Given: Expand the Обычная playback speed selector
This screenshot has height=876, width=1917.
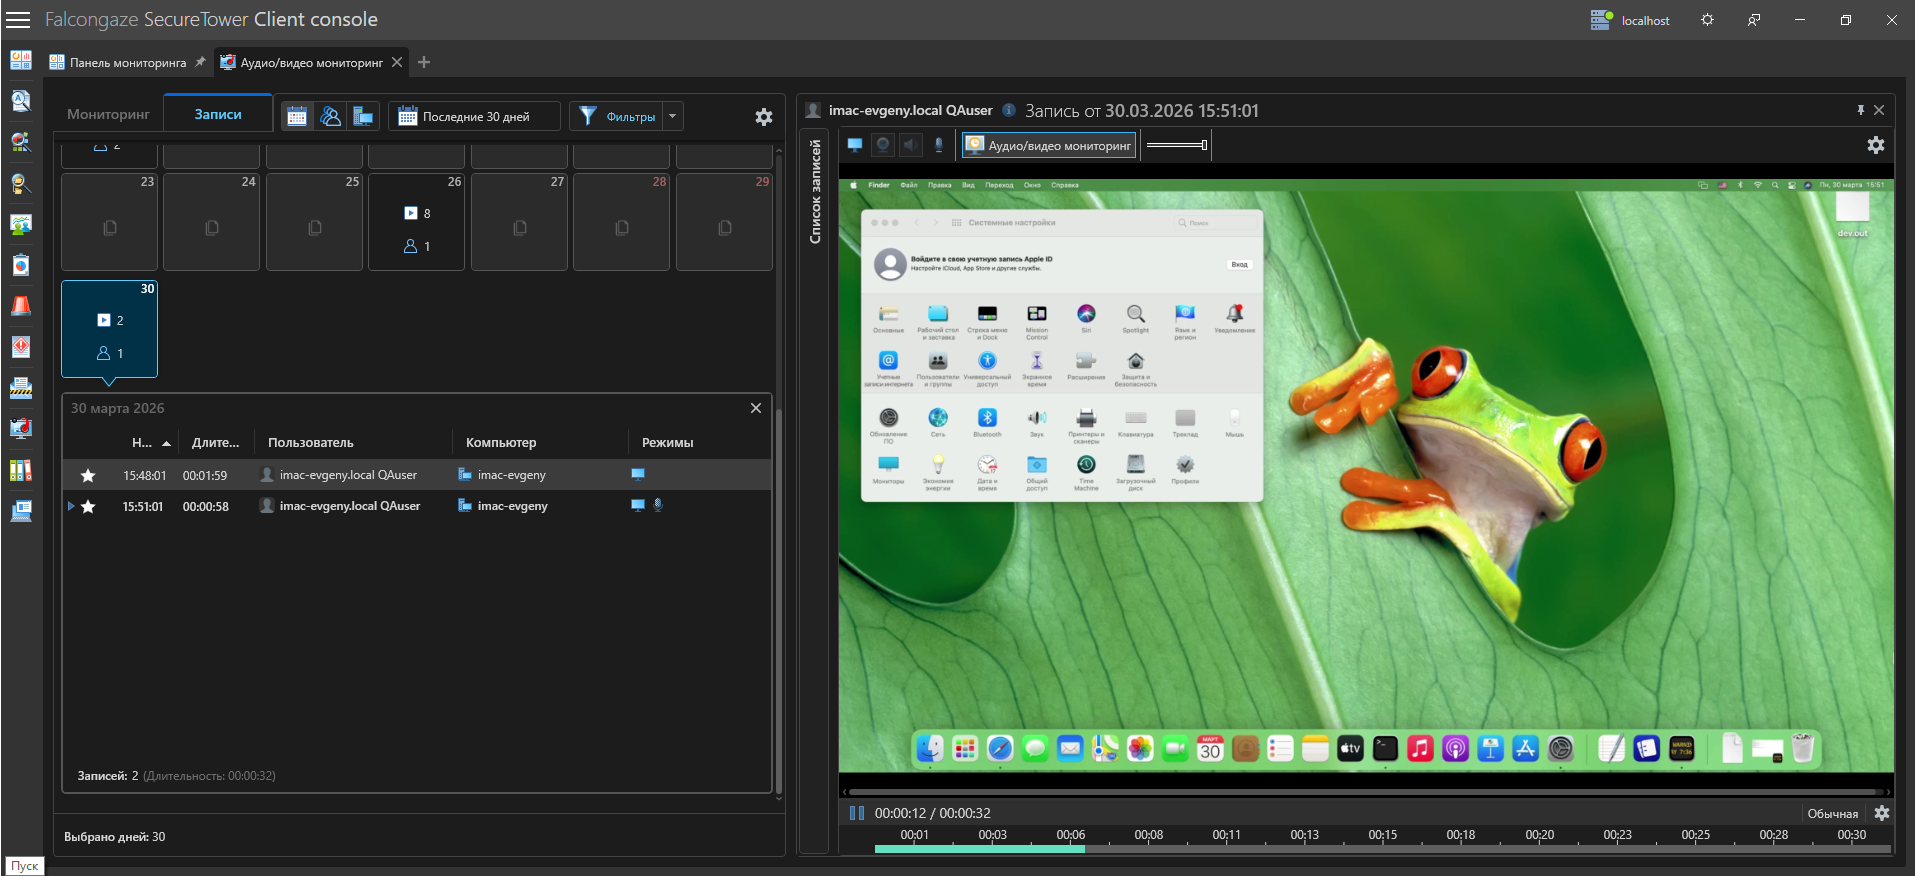Looking at the screenshot, I should pyautogui.click(x=1832, y=813).
